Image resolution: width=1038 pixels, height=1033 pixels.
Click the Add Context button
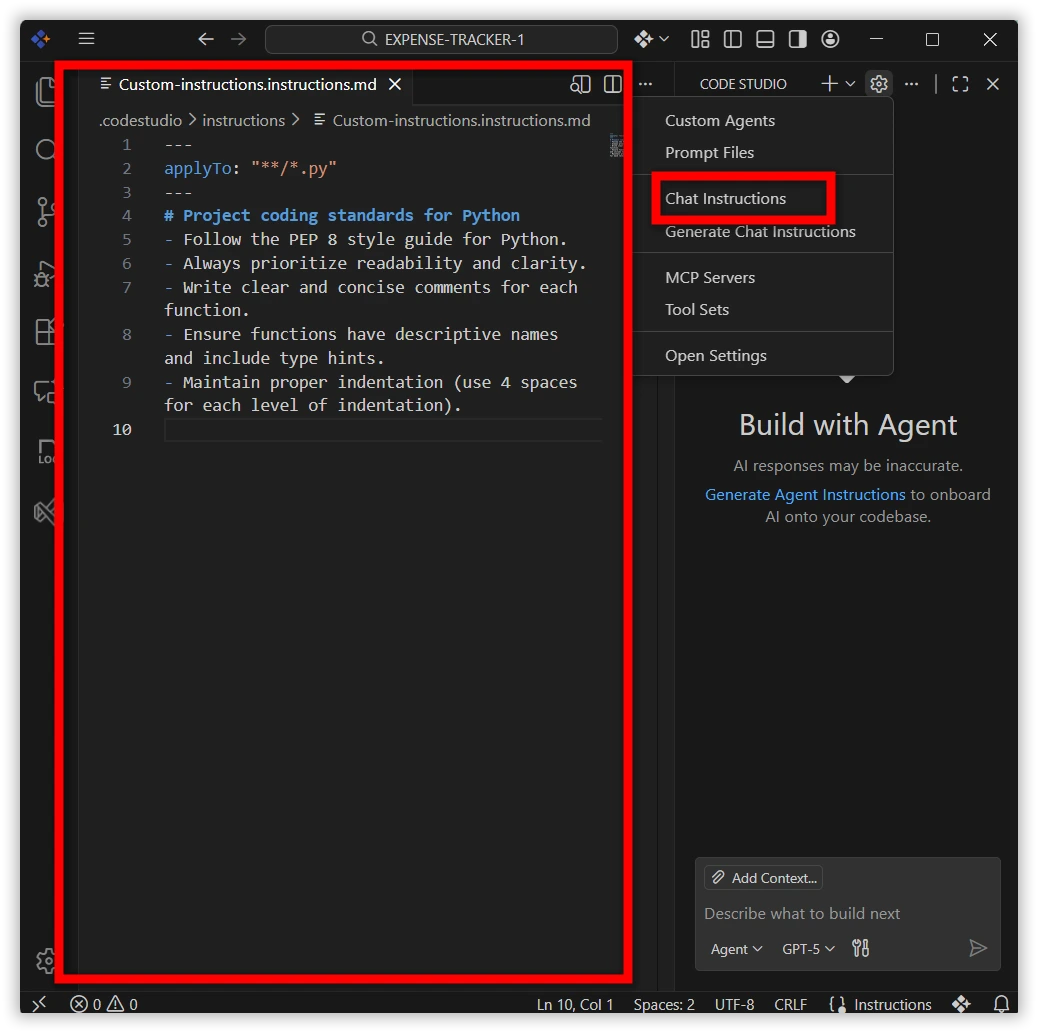coord(763,878)
